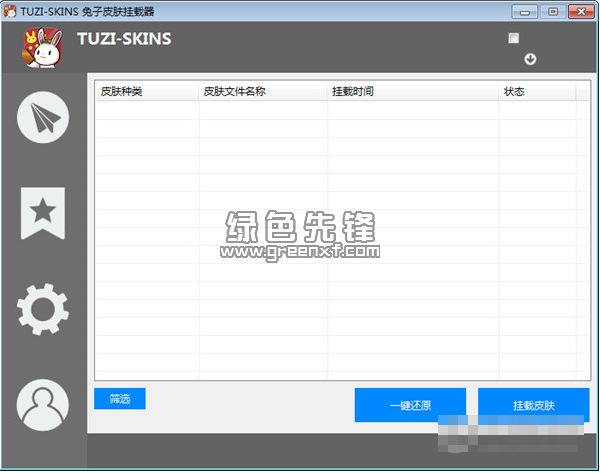The image size is (600, 473).
Task: Sort by the 皮肤种类 column header
Action: 147,91
